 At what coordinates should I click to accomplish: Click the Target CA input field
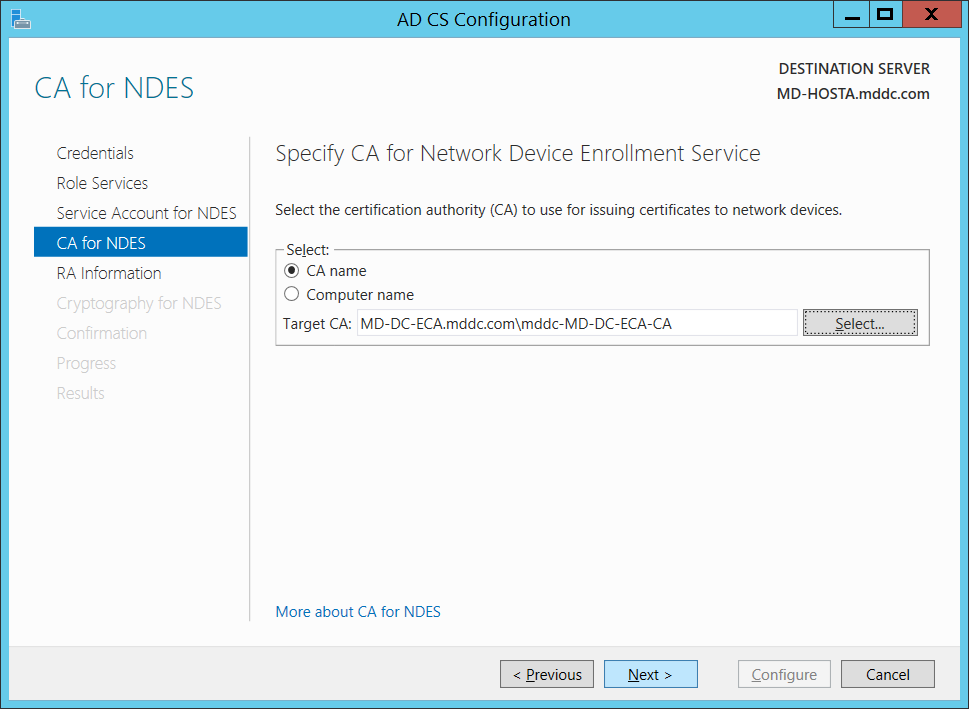[x=577, y=323]
